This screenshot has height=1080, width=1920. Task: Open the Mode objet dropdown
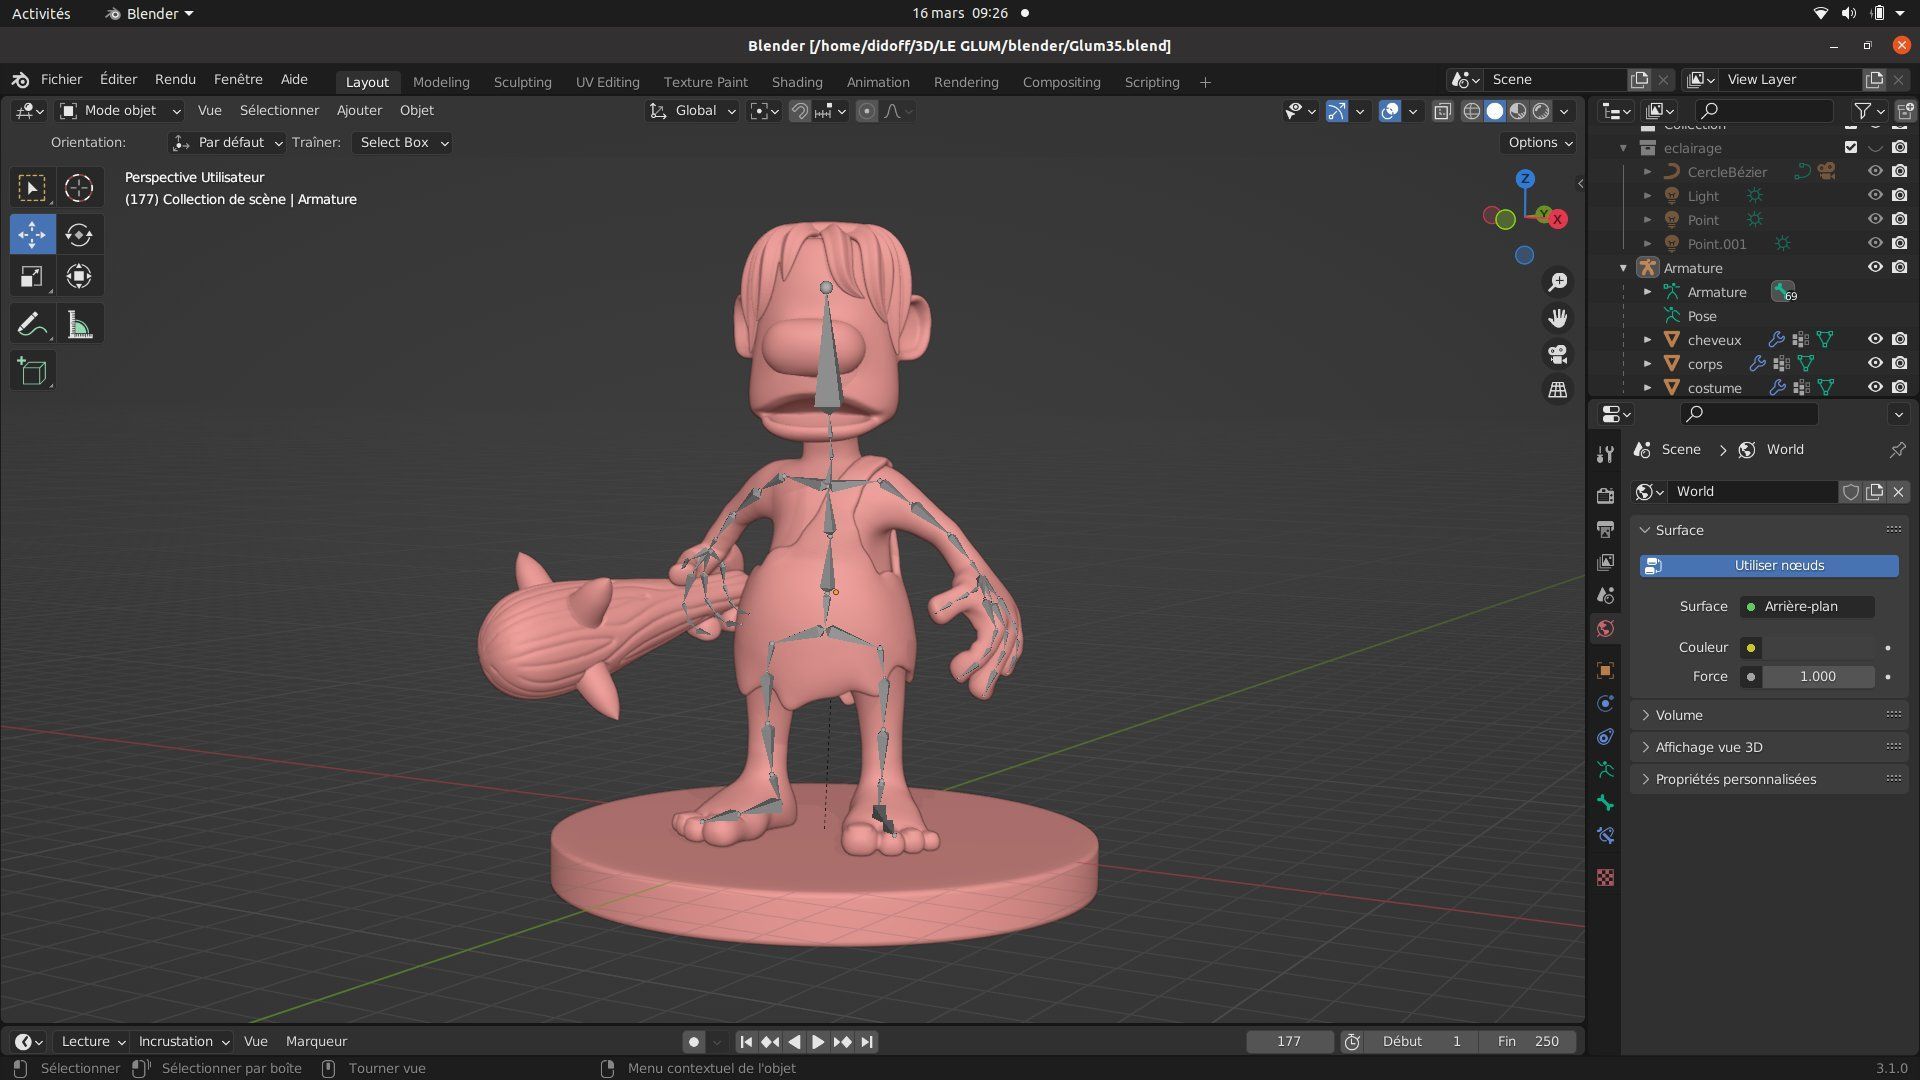[x=120, y=111]
